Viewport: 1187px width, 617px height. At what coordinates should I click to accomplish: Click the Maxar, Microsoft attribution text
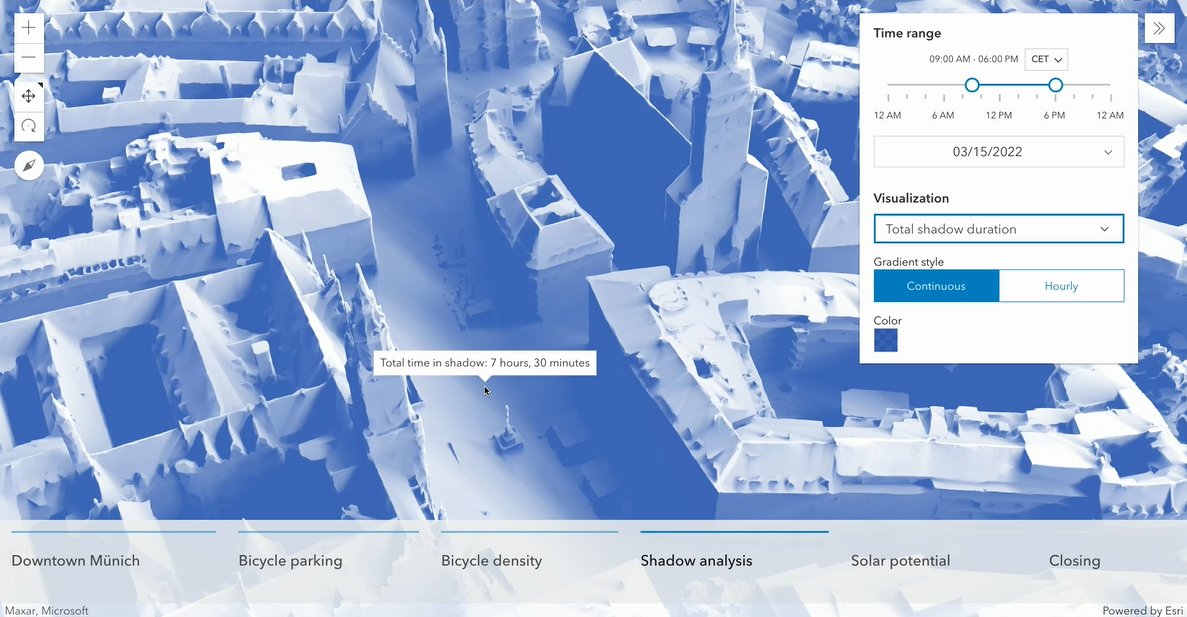(47, 610)
